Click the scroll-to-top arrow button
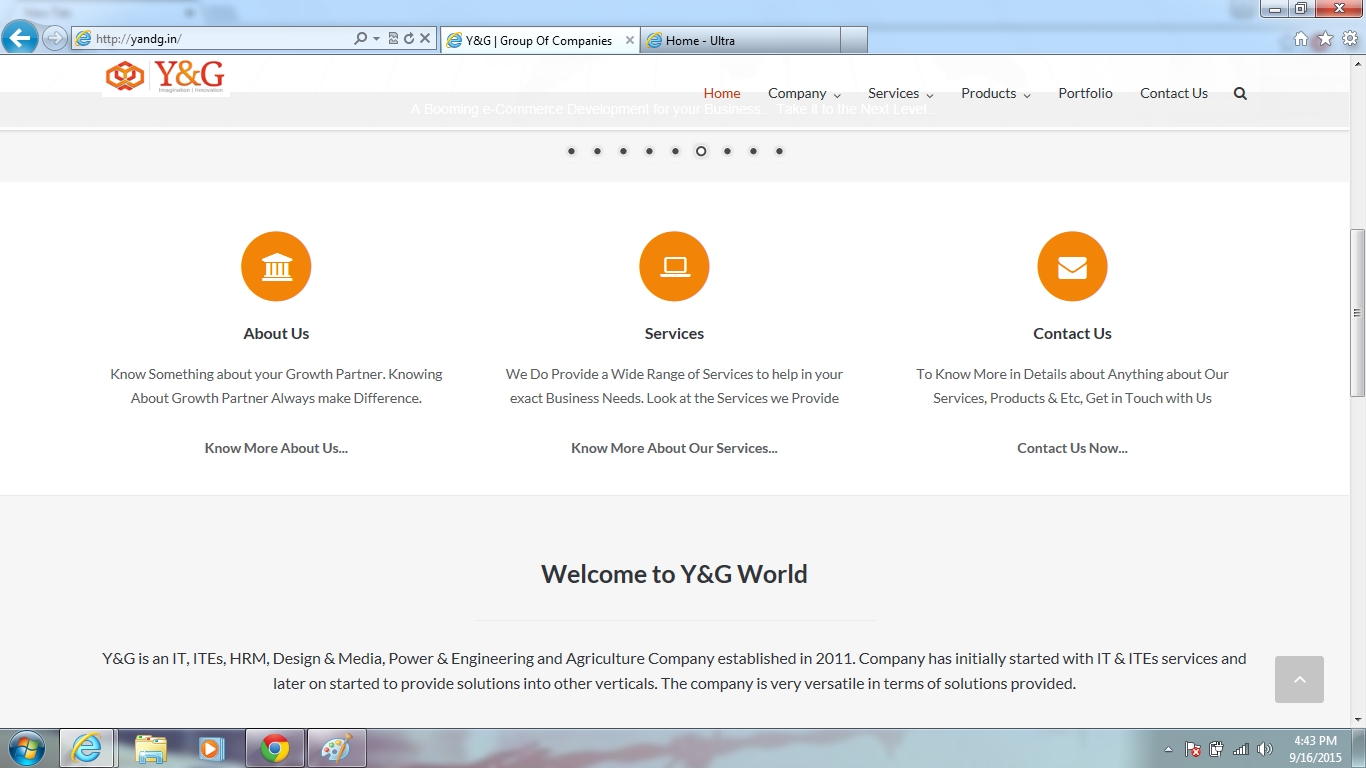The width and height of the screenshot is (1366, 768). coord(1299,680)
